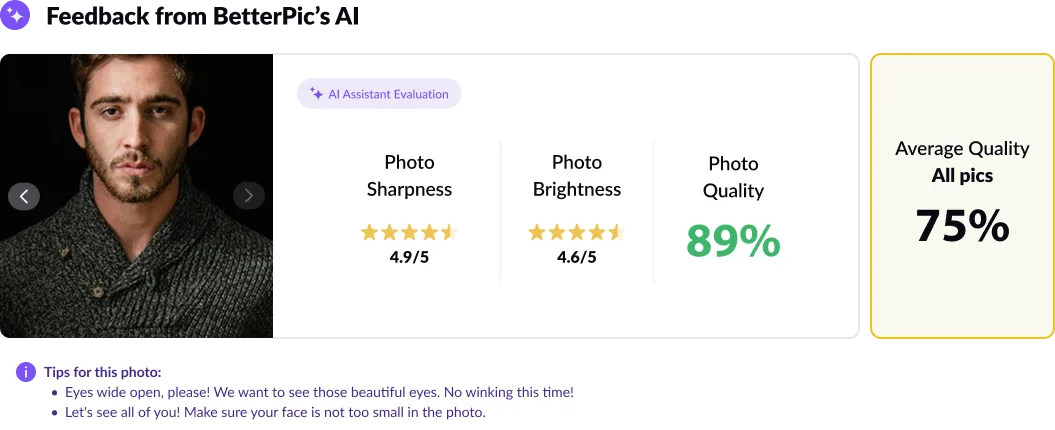Click the 4.6/5 brightness score

pos(577,257)
